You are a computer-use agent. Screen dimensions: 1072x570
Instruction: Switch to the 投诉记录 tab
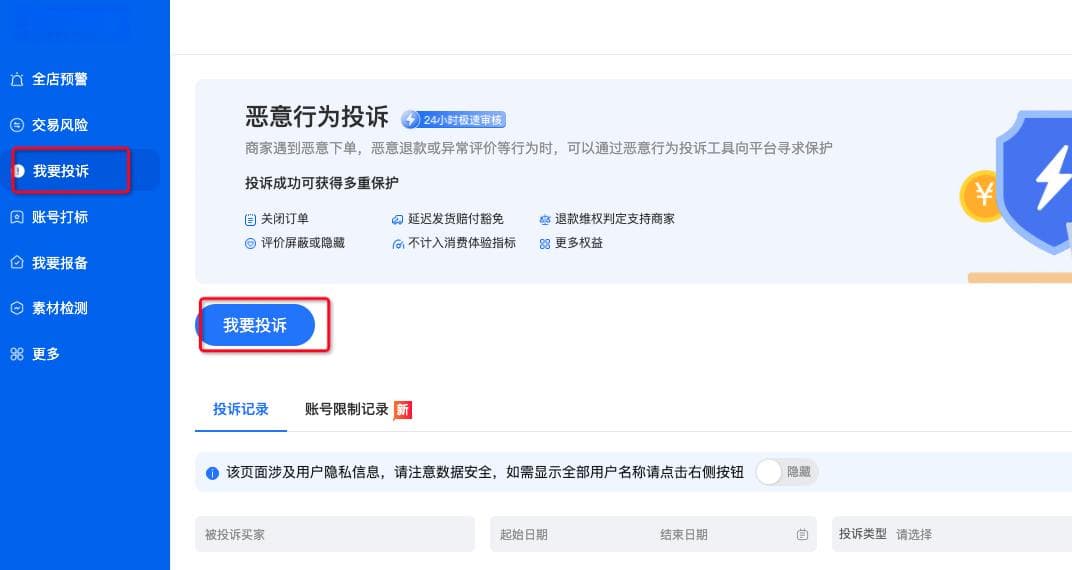tap(241, 409)
